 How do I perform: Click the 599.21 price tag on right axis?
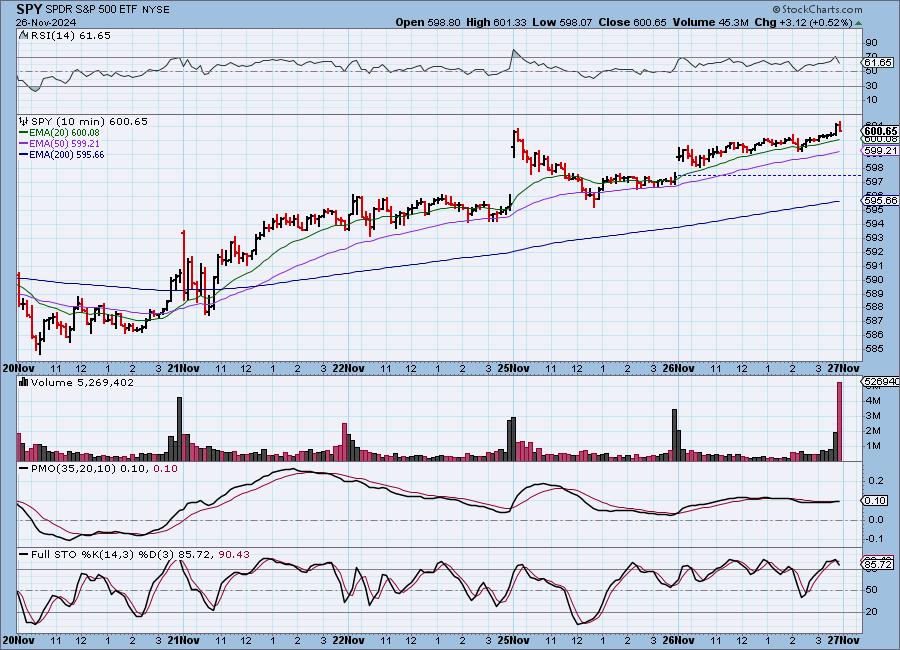pyautogui.click(x=880, y=150)
